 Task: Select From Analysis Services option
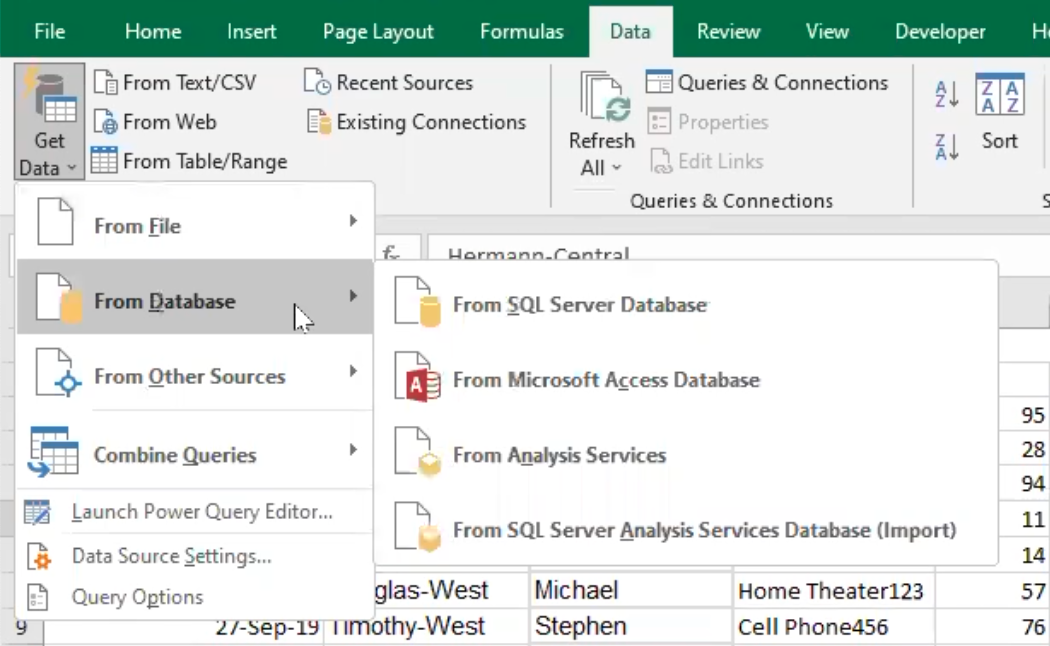559,455
